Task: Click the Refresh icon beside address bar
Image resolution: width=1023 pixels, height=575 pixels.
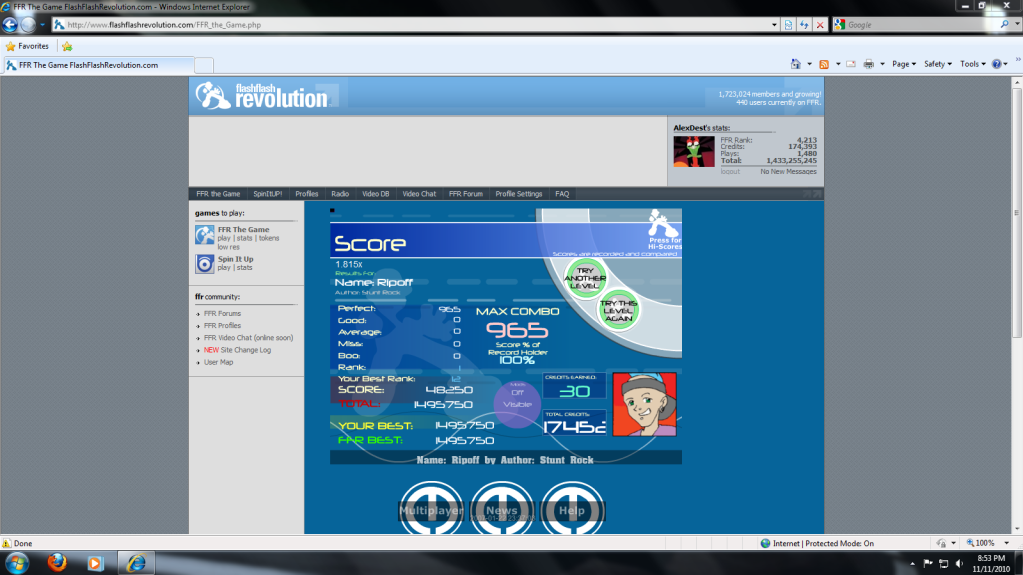Action: coord(803,25)
